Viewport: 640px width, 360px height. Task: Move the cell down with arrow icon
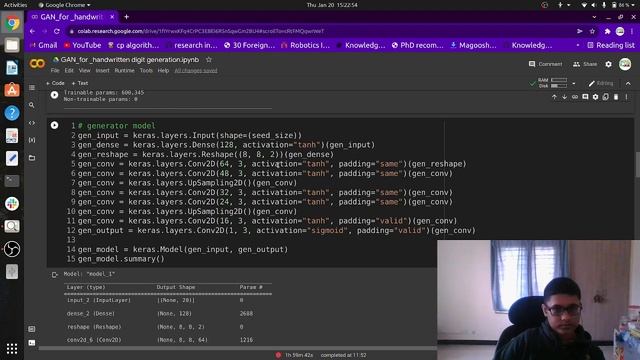pos(564,97)
